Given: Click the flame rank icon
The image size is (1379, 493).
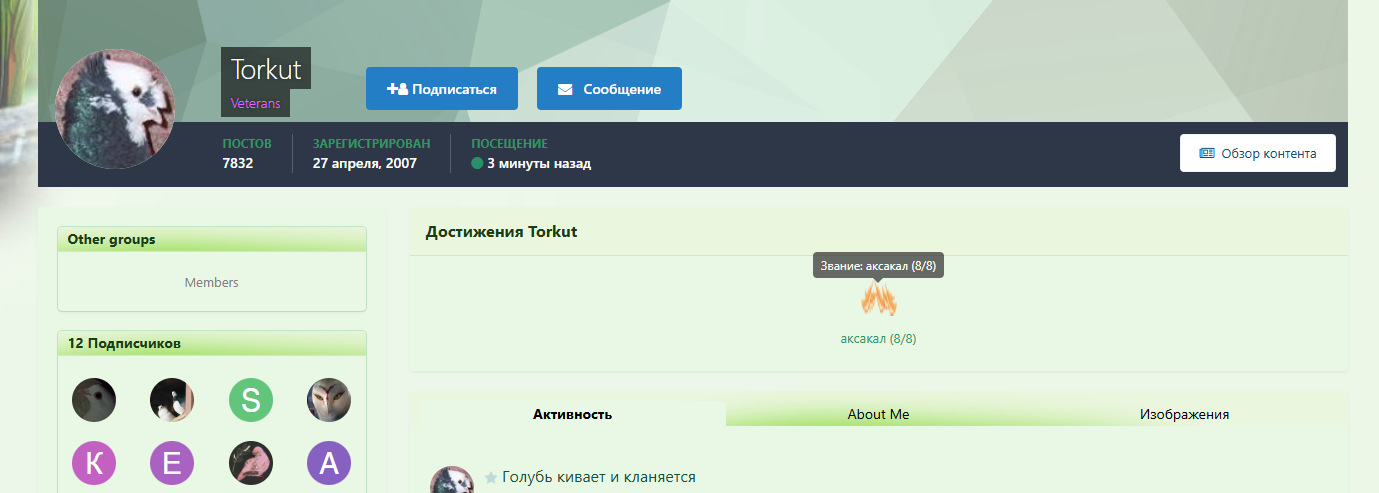Looking at the screenshot, I should click(878, 299).
